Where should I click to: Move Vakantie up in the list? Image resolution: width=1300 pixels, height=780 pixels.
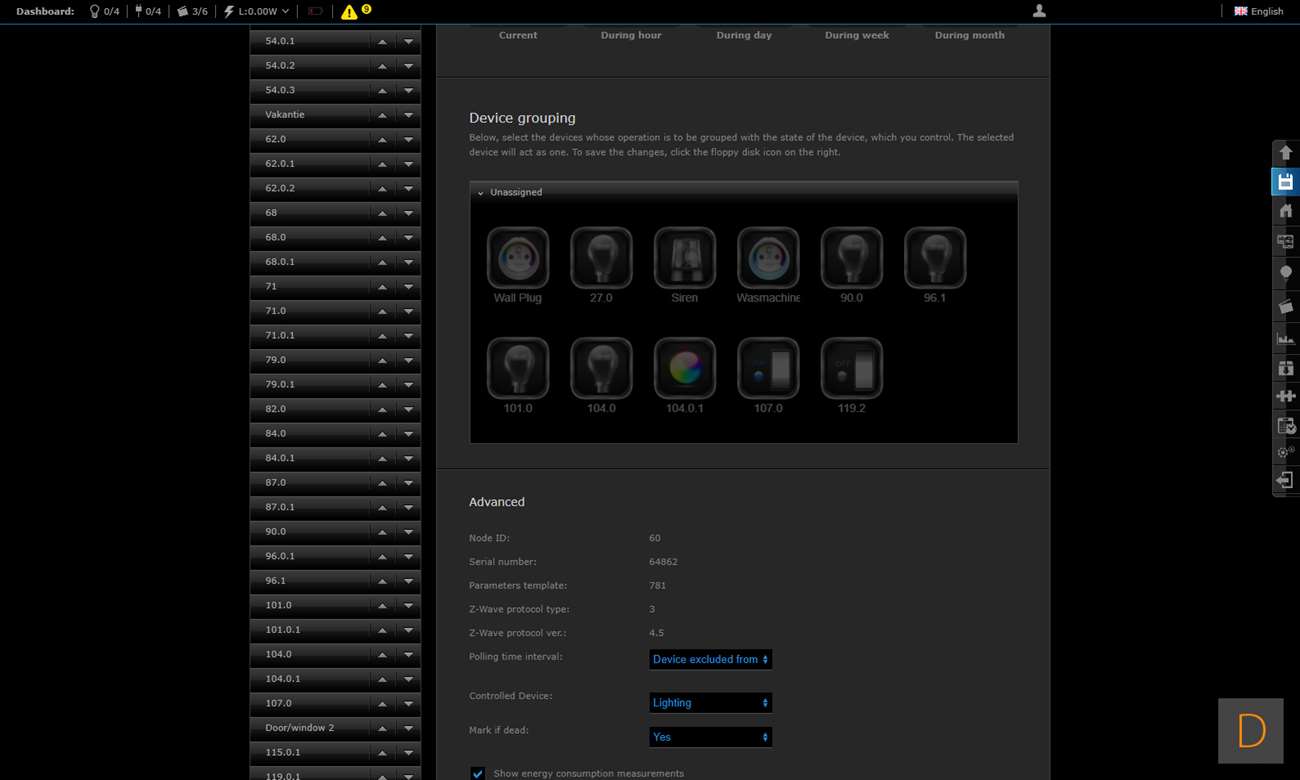(382, 115)
